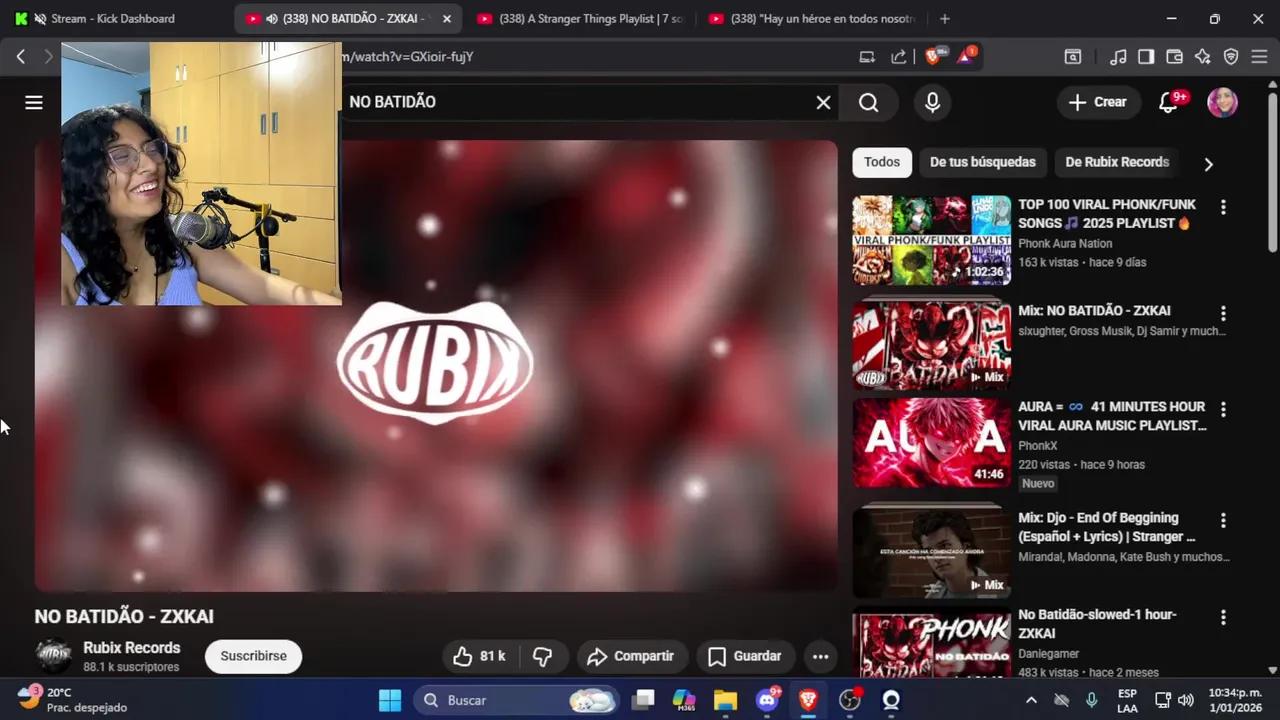Open the YouTube hamburger guide menu
This screenshot has height=720, width=1280.
coord(34,102)
